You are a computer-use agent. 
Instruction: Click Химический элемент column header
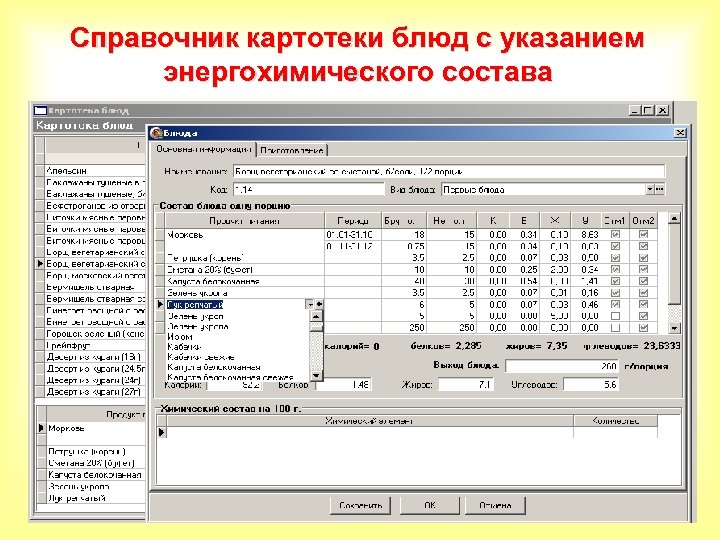tap(369, 421)
